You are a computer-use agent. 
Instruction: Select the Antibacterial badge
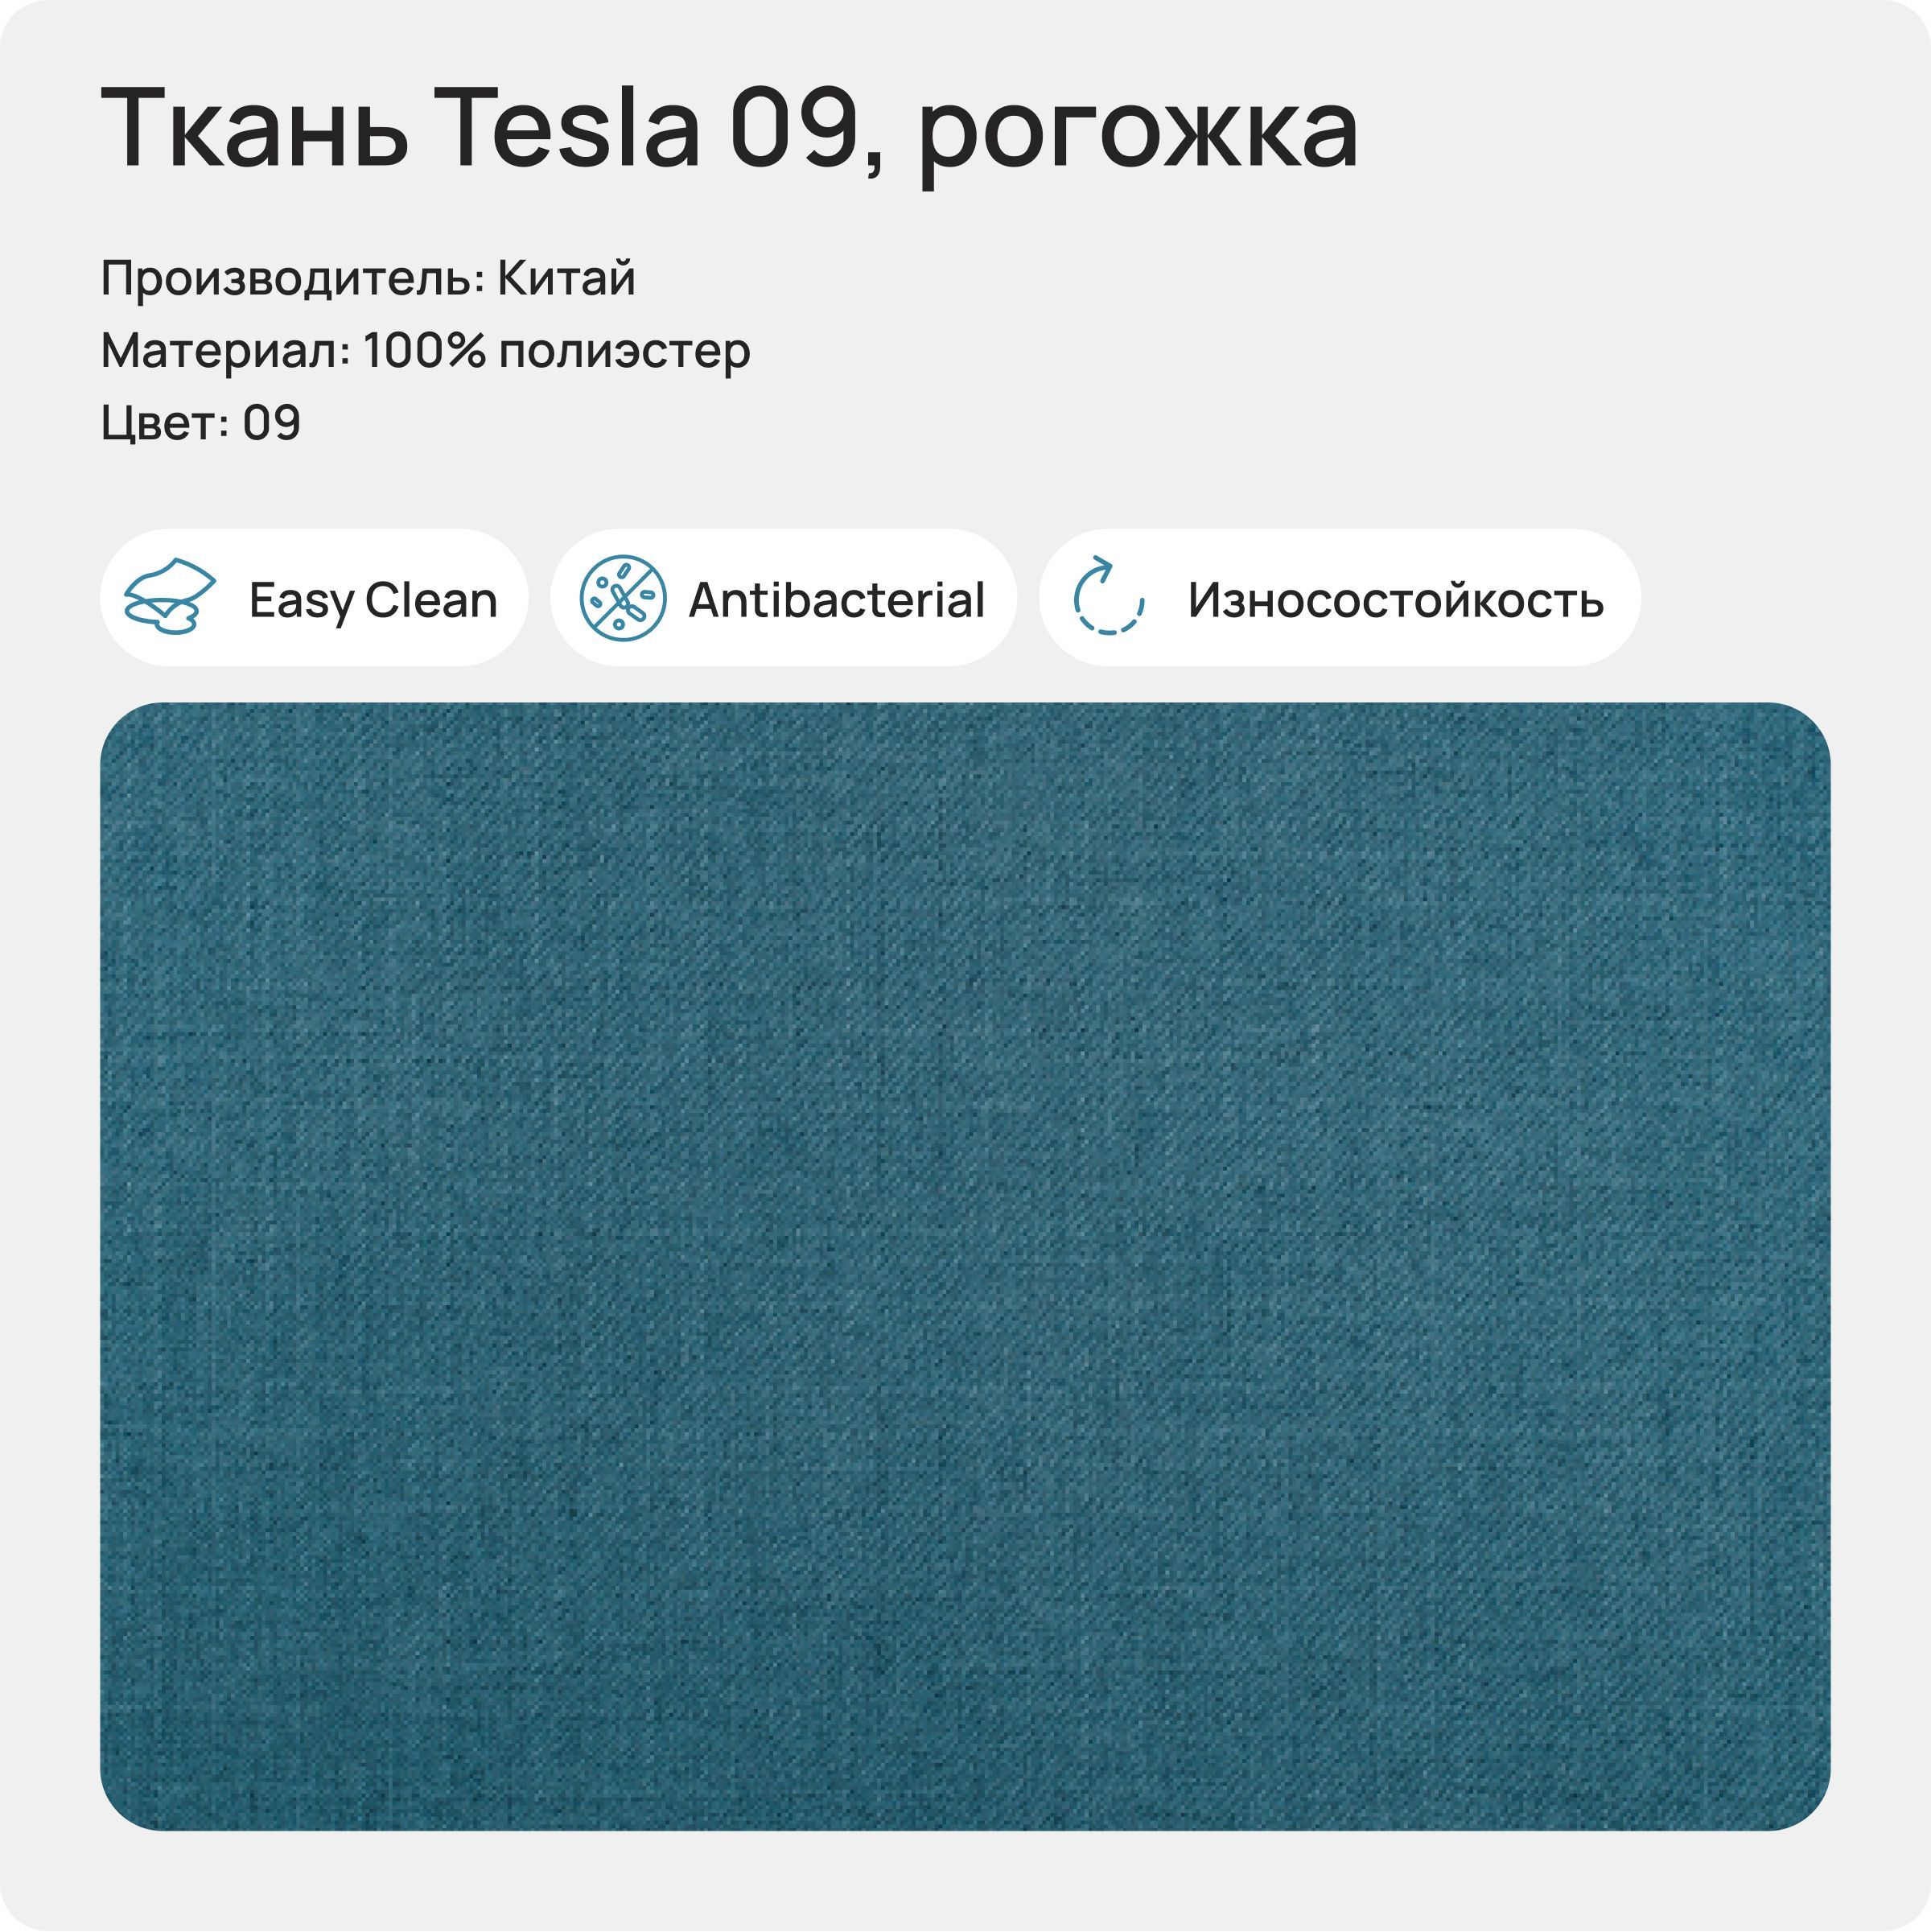click(783, 598)
